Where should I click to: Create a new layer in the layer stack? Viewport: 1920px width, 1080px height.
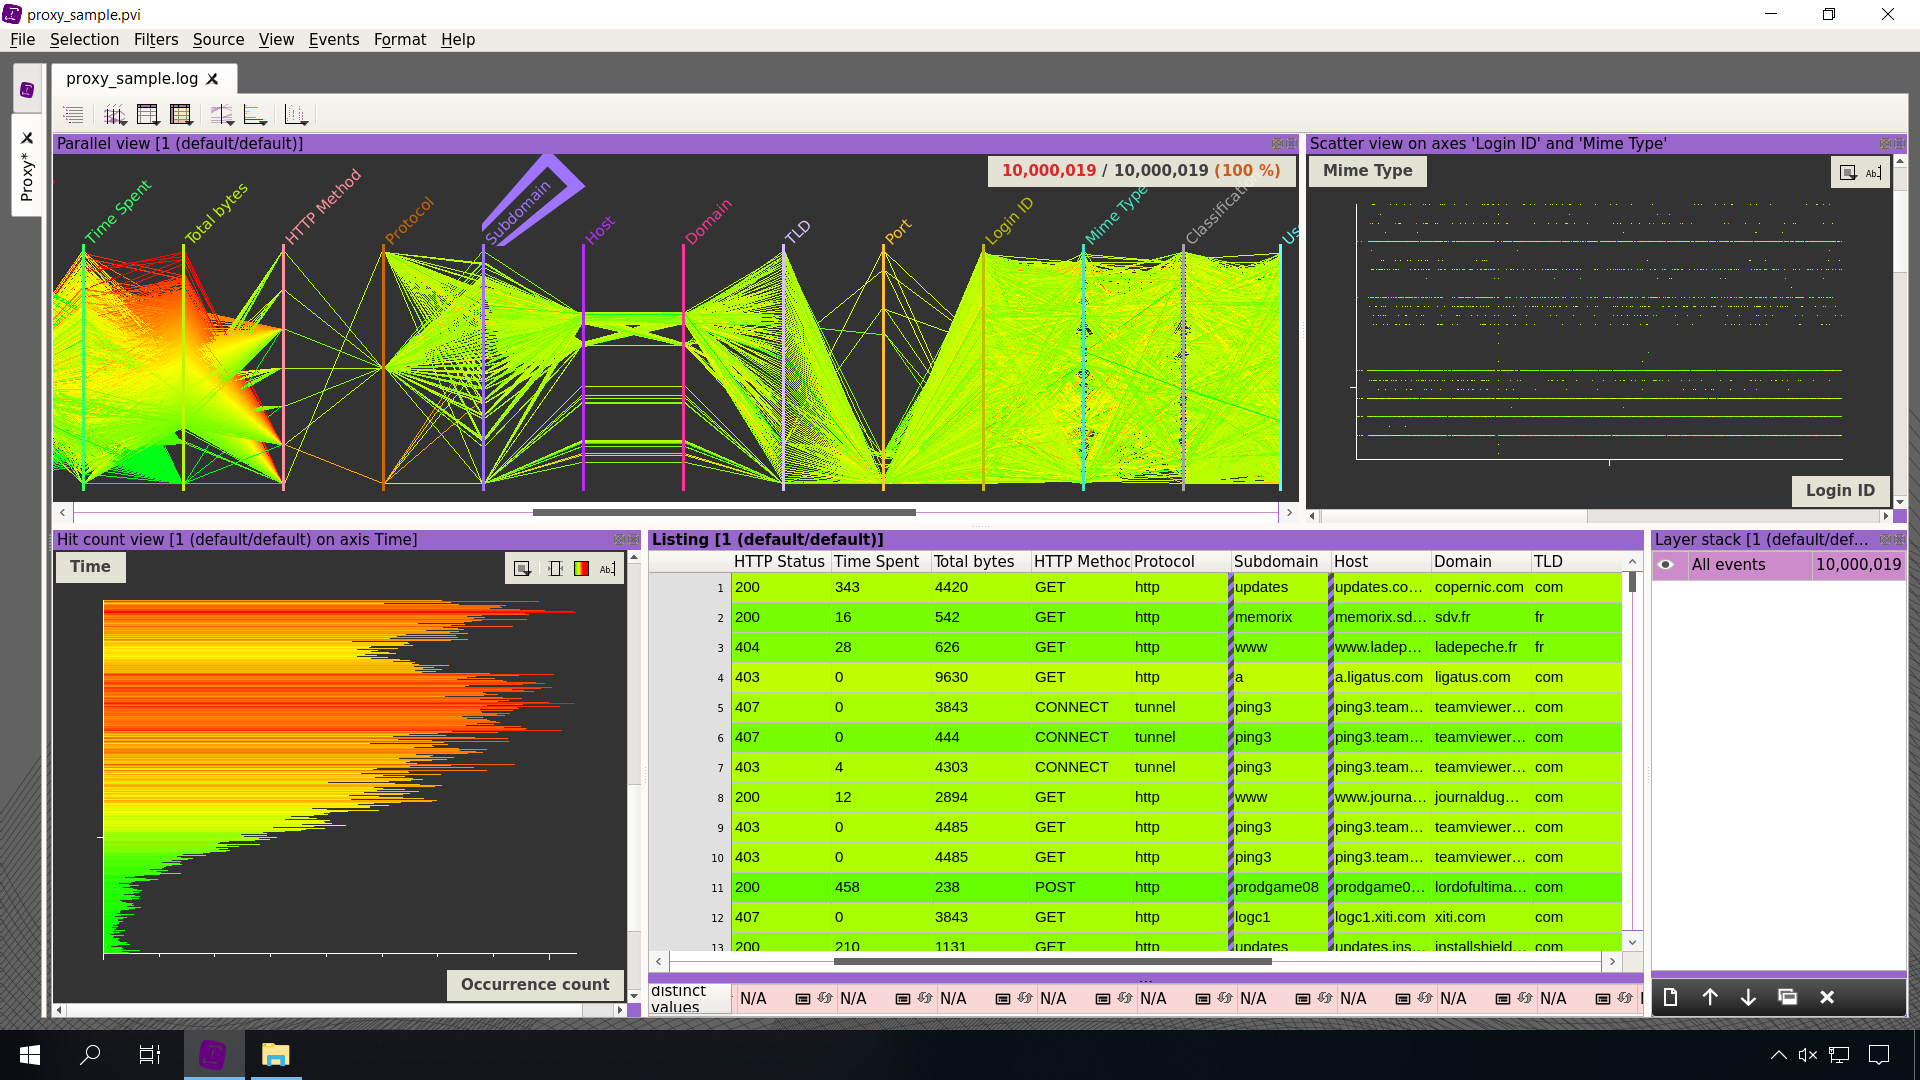click(x=1669, y=997)
